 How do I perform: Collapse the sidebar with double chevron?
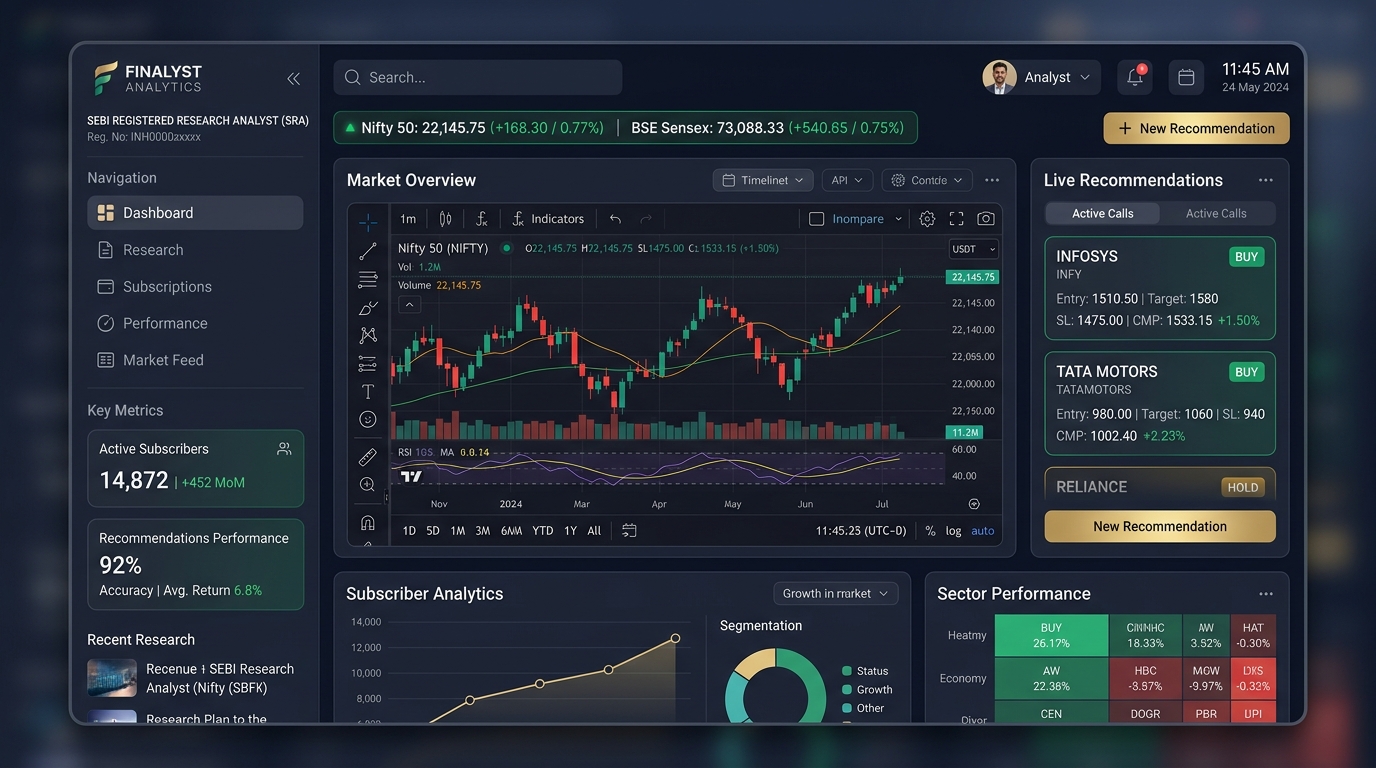point(293,78)
